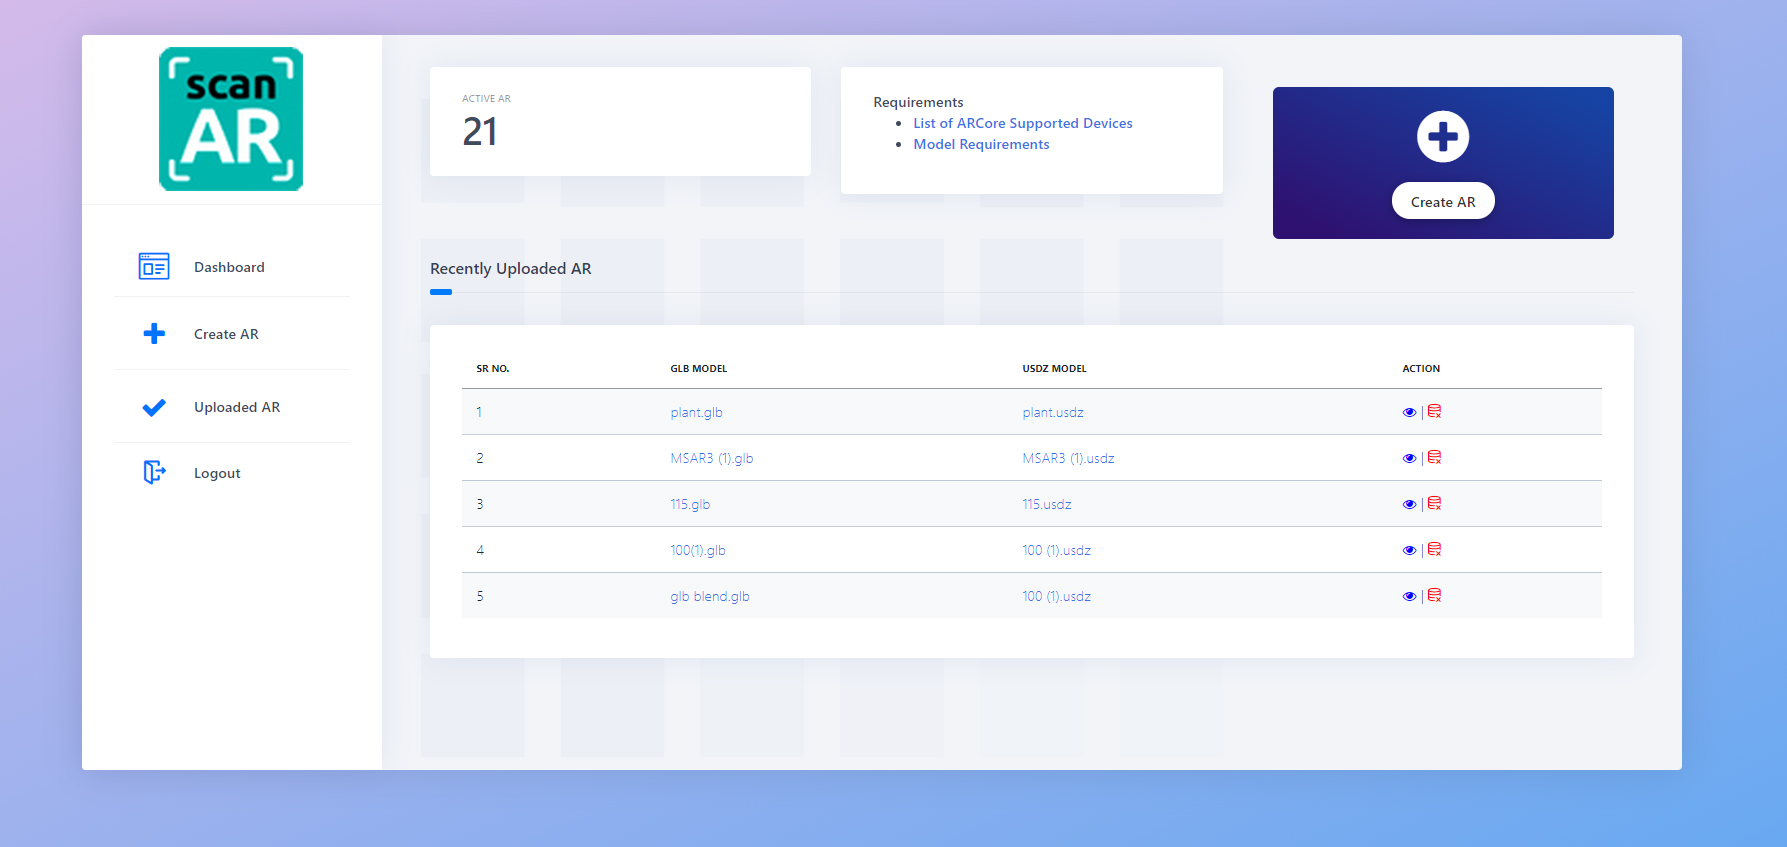The height and width of the screenshot is (847, 1787).
Task: Click the Active AR count 21
Action: [480, 132]
